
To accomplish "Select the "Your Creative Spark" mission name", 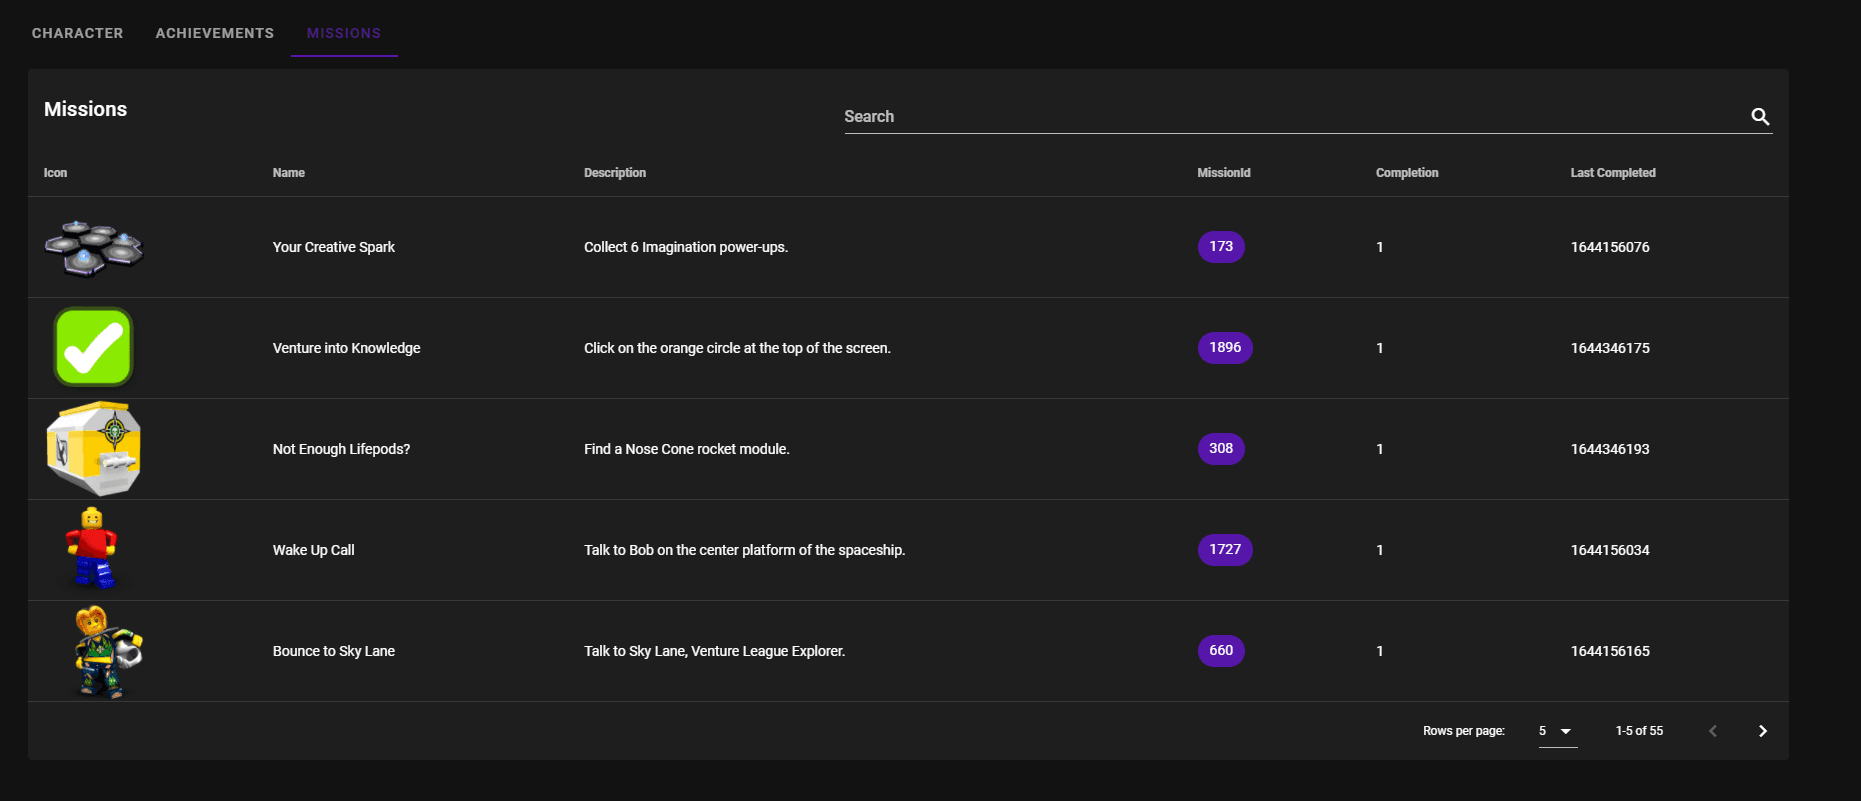I will click(x=334, y=247).
